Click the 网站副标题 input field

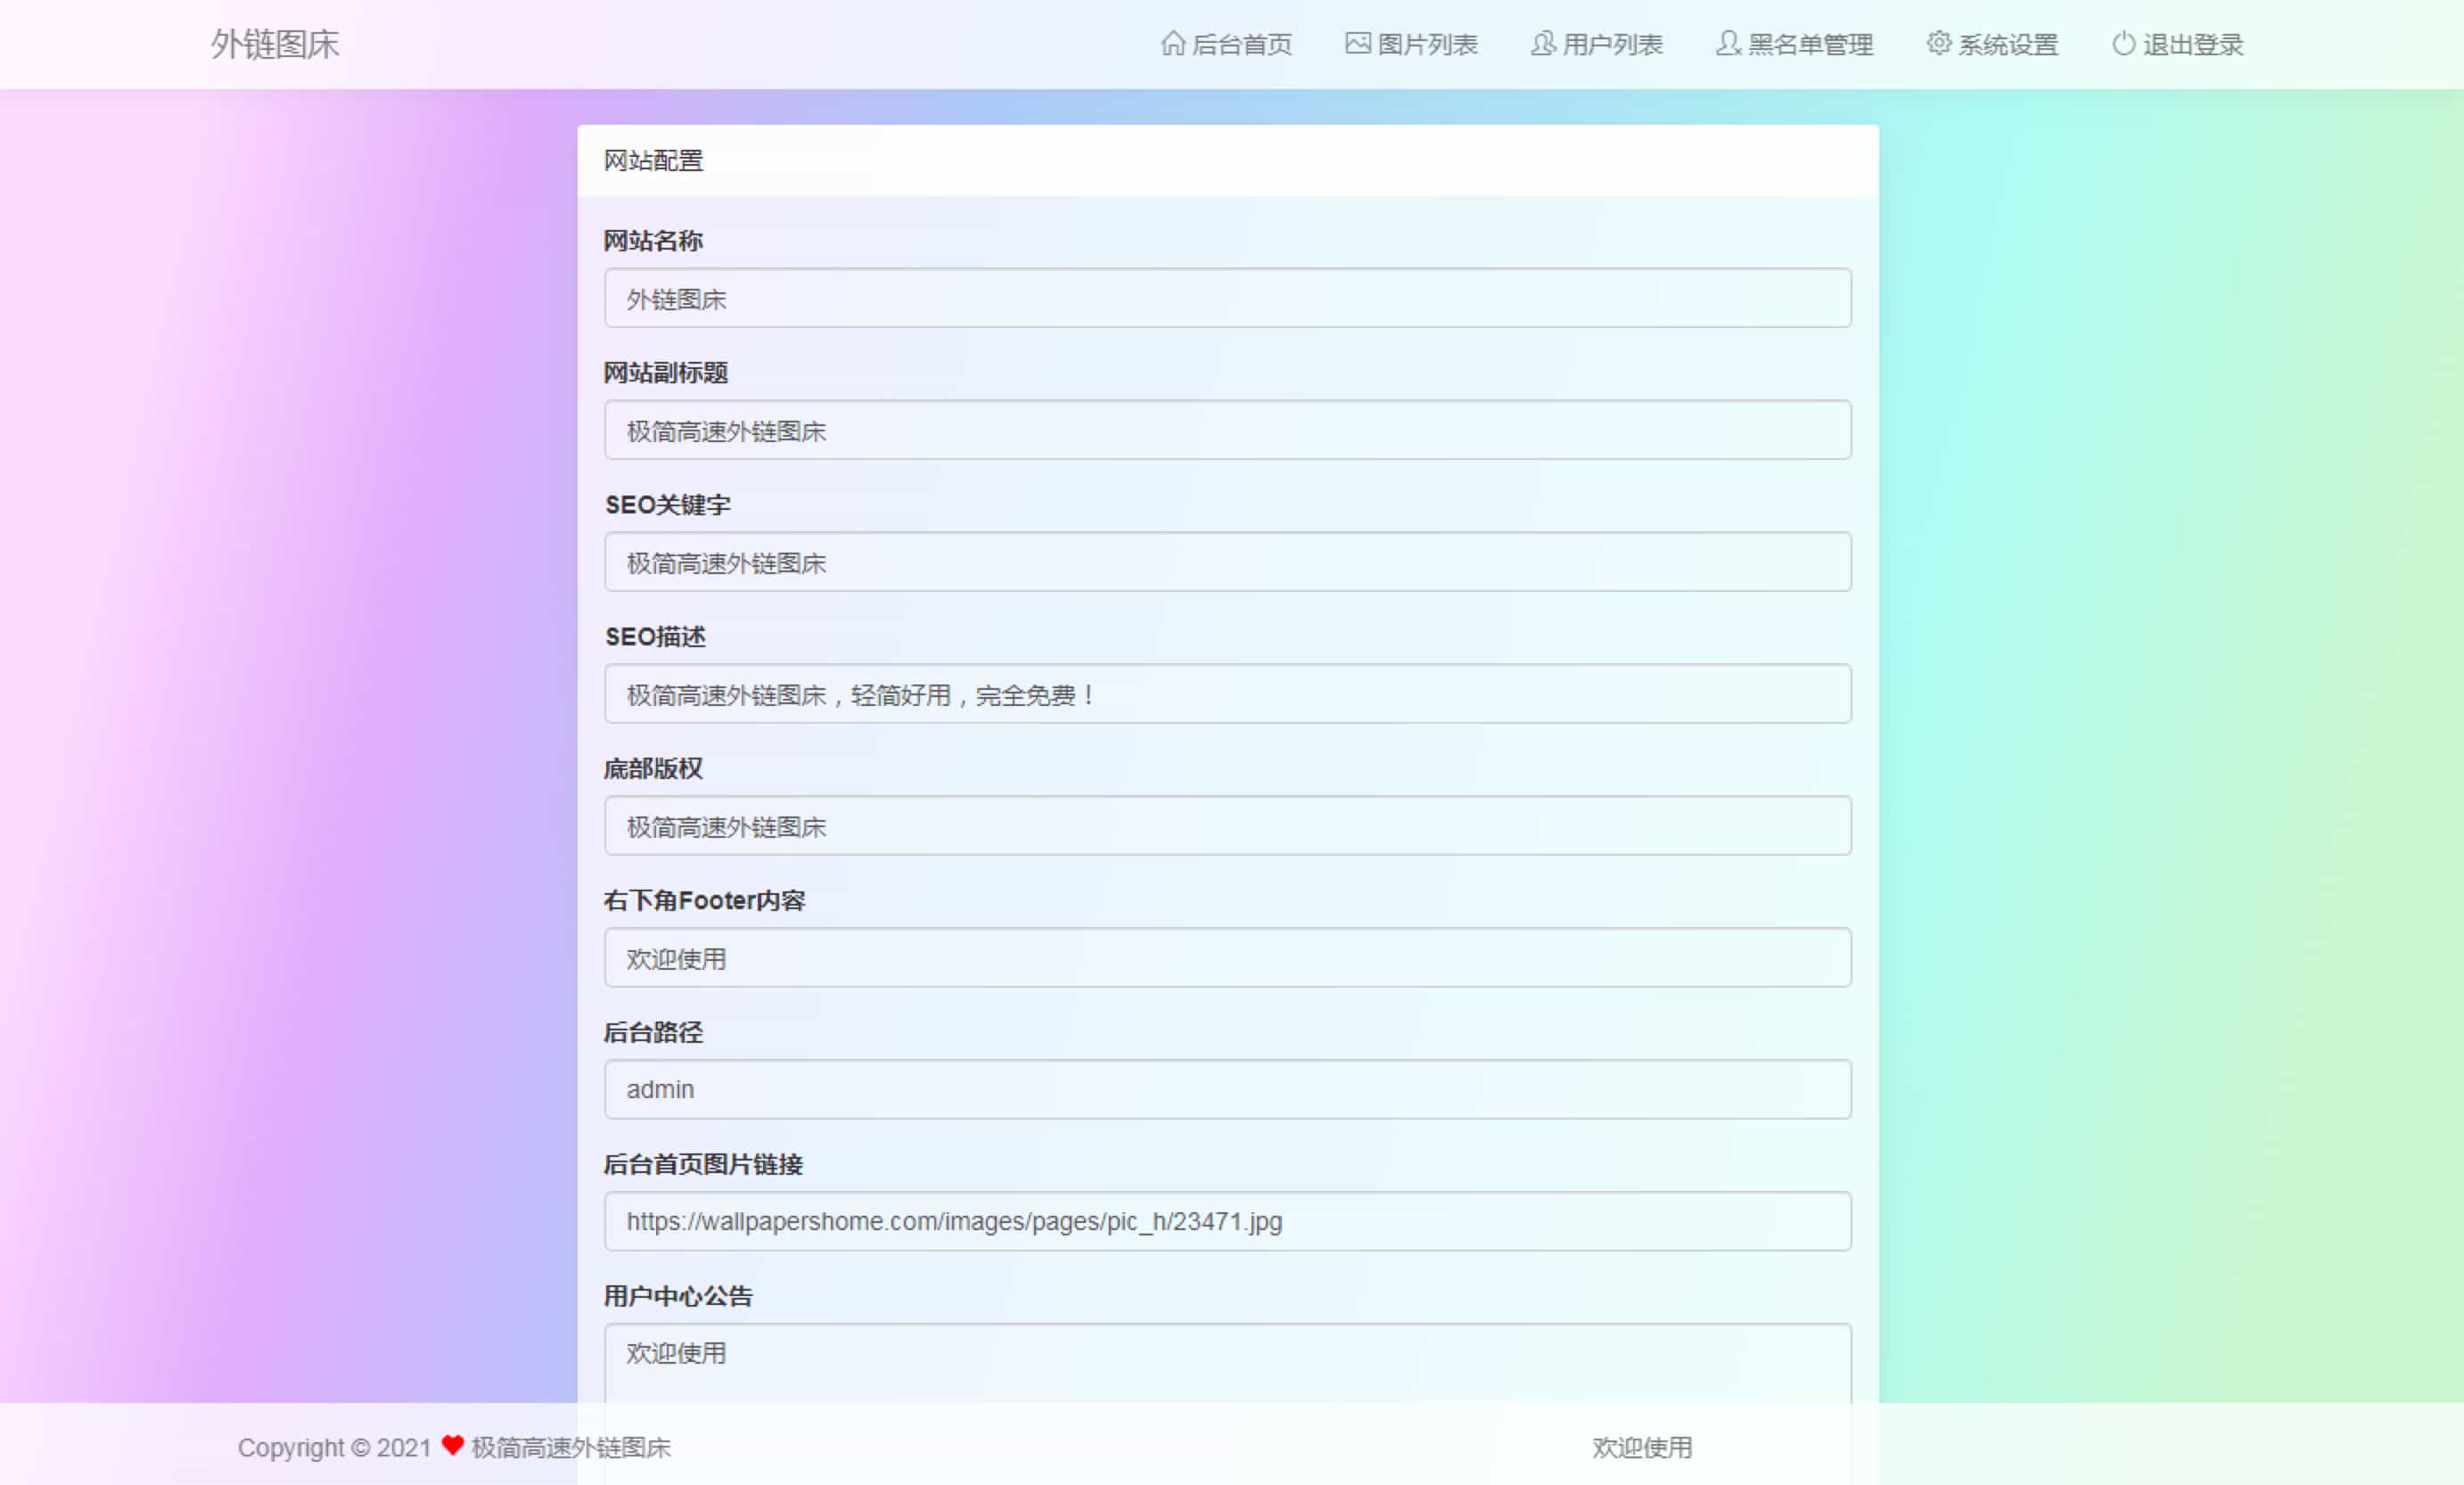point(1226,430)
